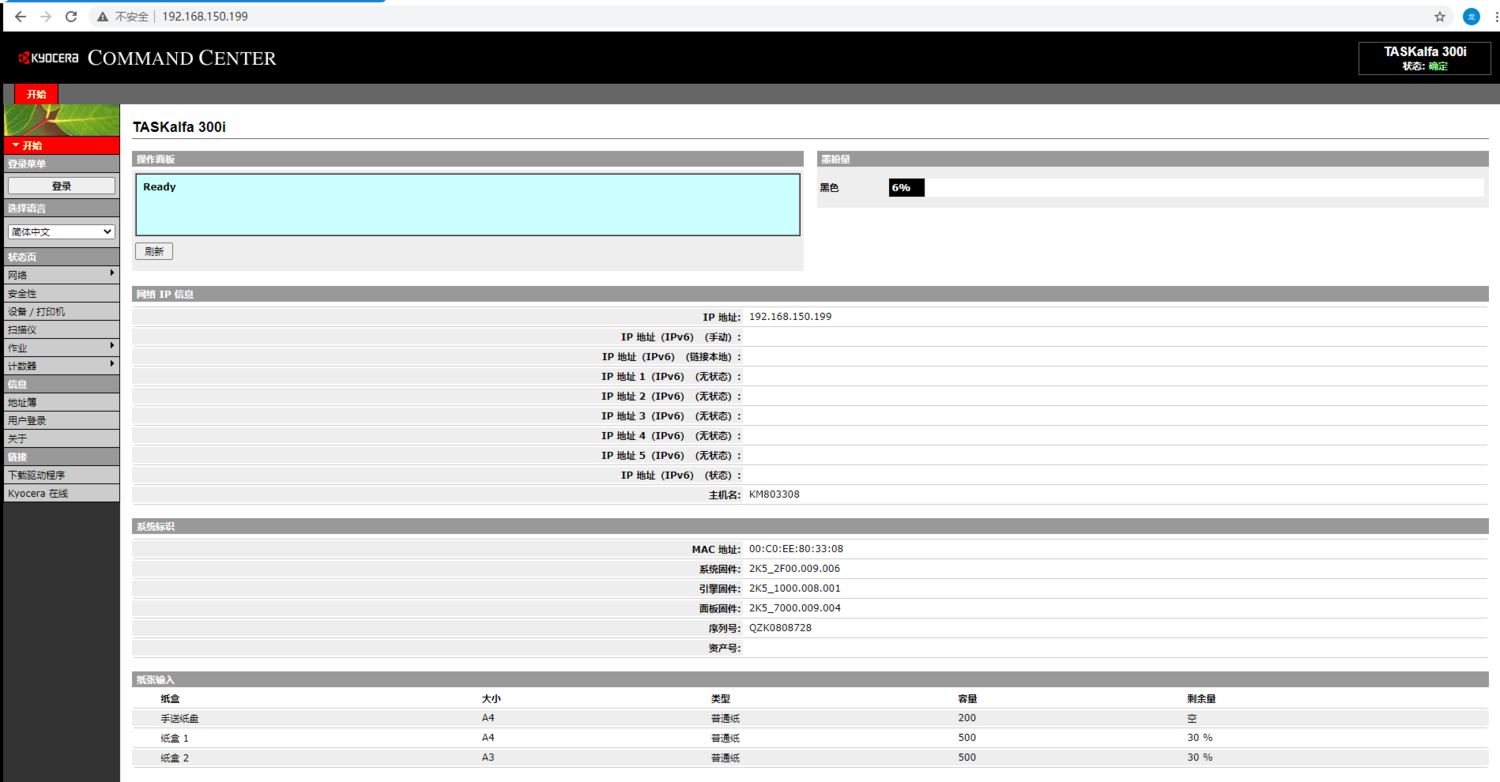
Task: Open 扫描仪 in the sidebar
Action: tap(61, 330)
